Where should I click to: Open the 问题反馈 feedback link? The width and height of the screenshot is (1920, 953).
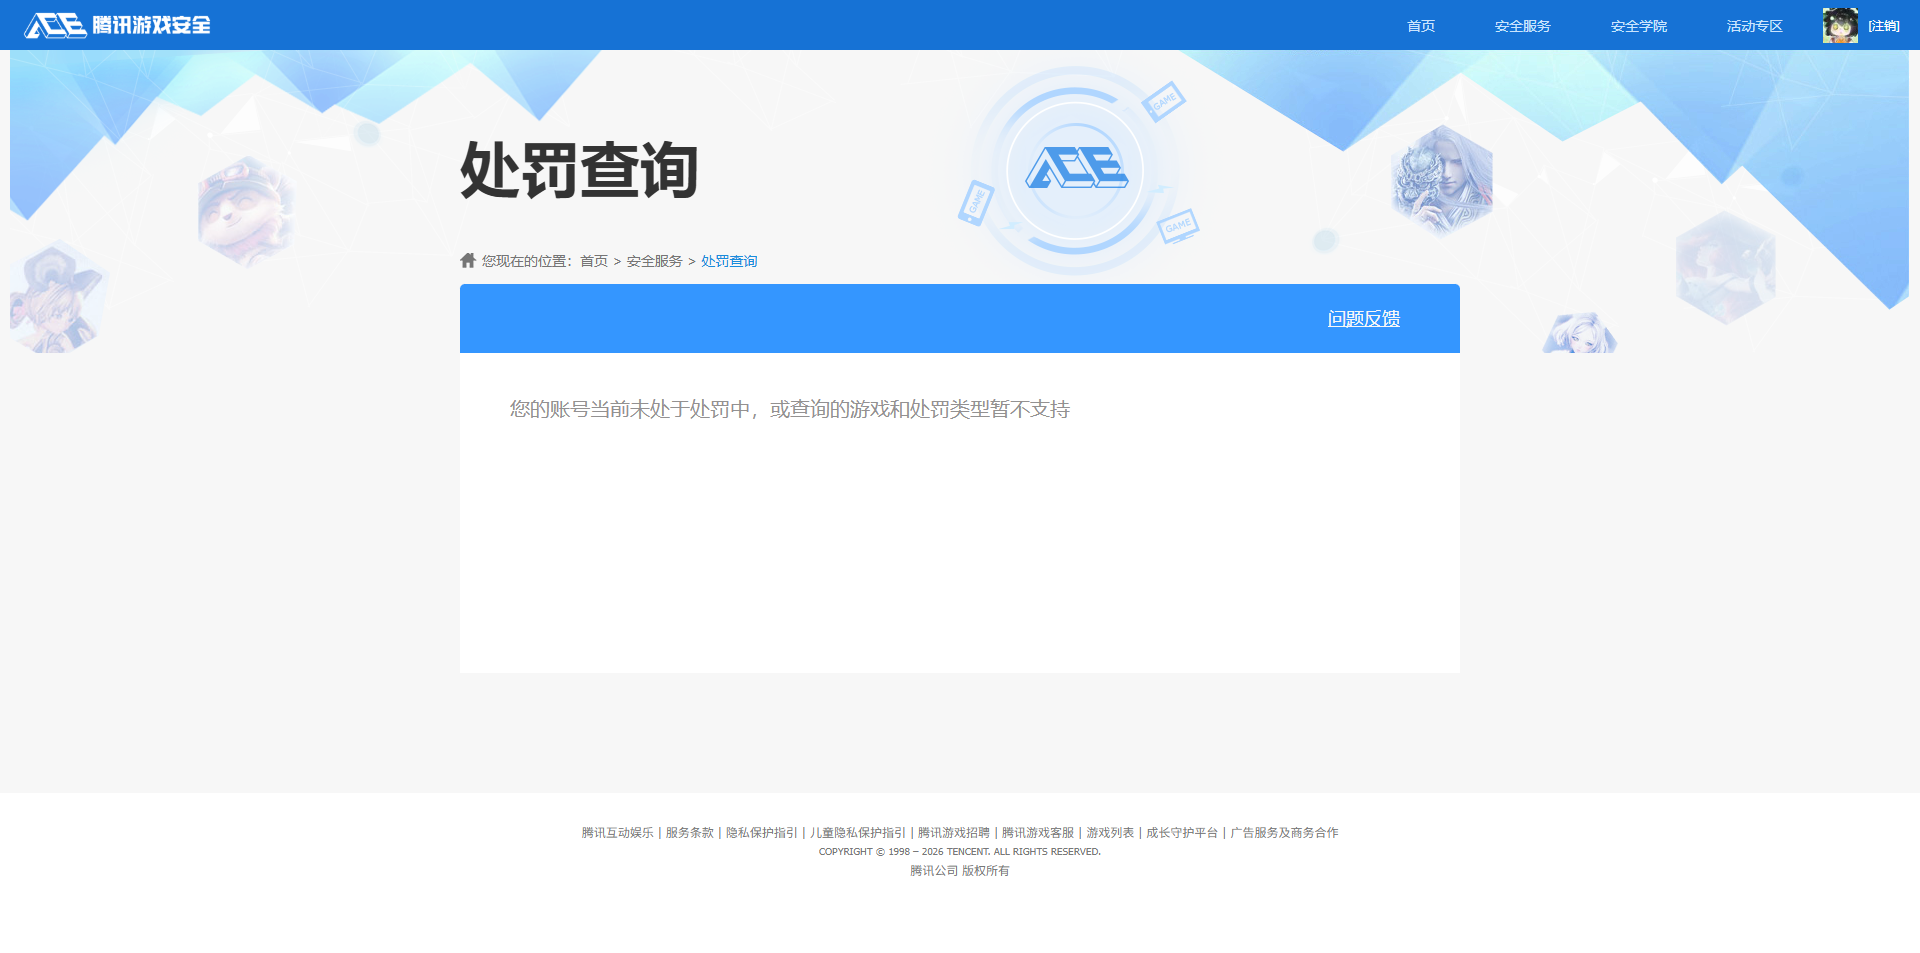[1363, 319]
